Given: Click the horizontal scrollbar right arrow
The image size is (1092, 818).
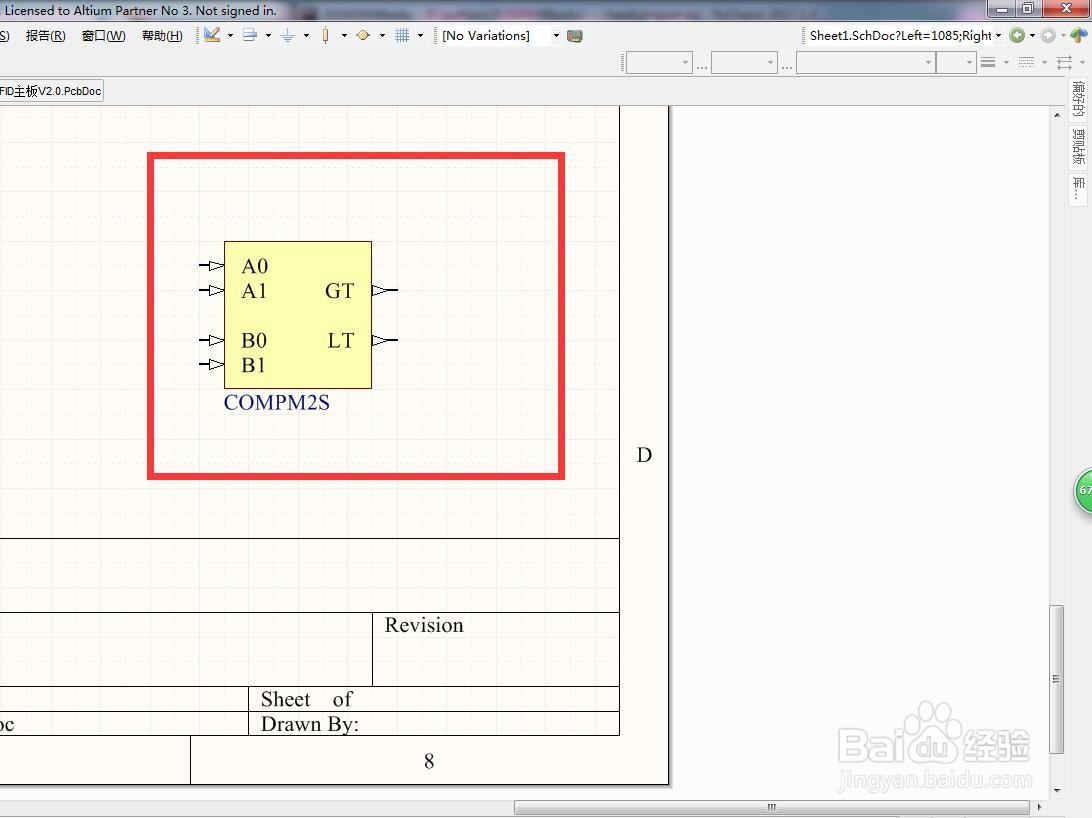Looking at the screenshot, I should 1039,807.
